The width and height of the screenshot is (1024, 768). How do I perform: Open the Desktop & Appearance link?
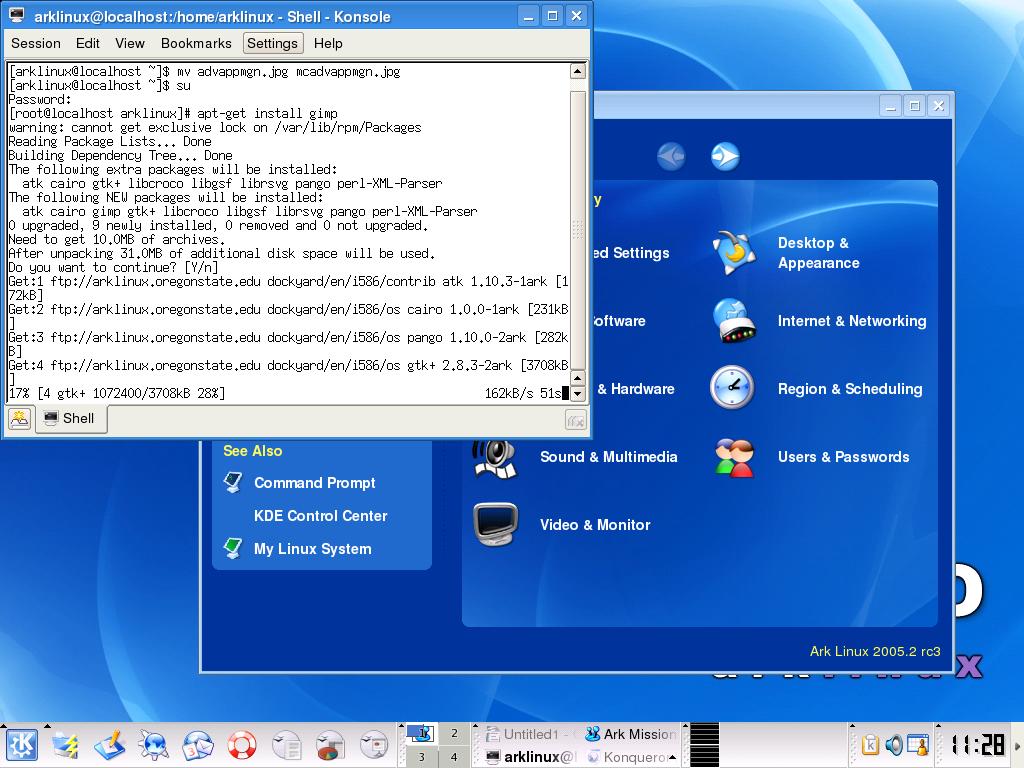pyautogui.click(x=819, y=253)
